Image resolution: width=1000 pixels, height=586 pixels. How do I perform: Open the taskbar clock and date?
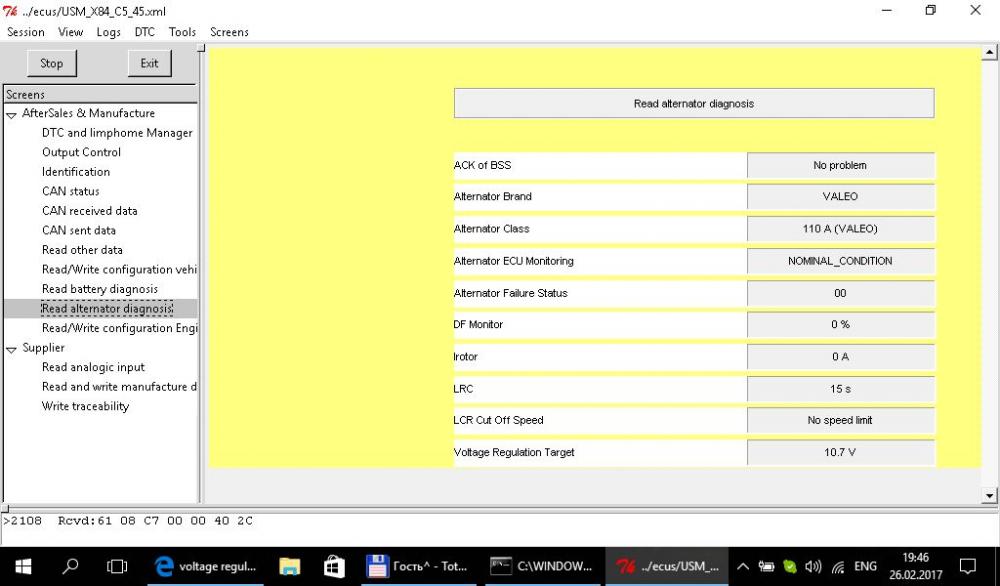tap(915, 566)
